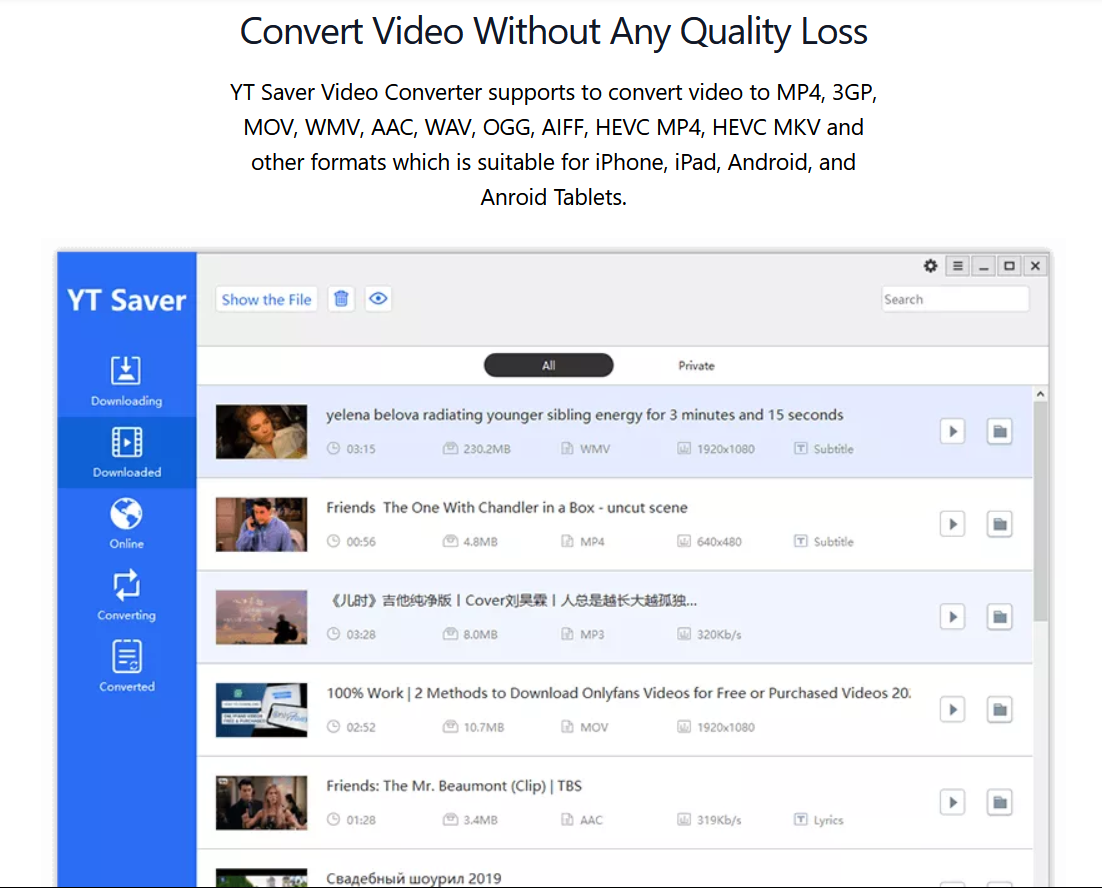This screenshot has width=1102, height=888.
Task: Click the WMV format label
Action: [595, 449]
